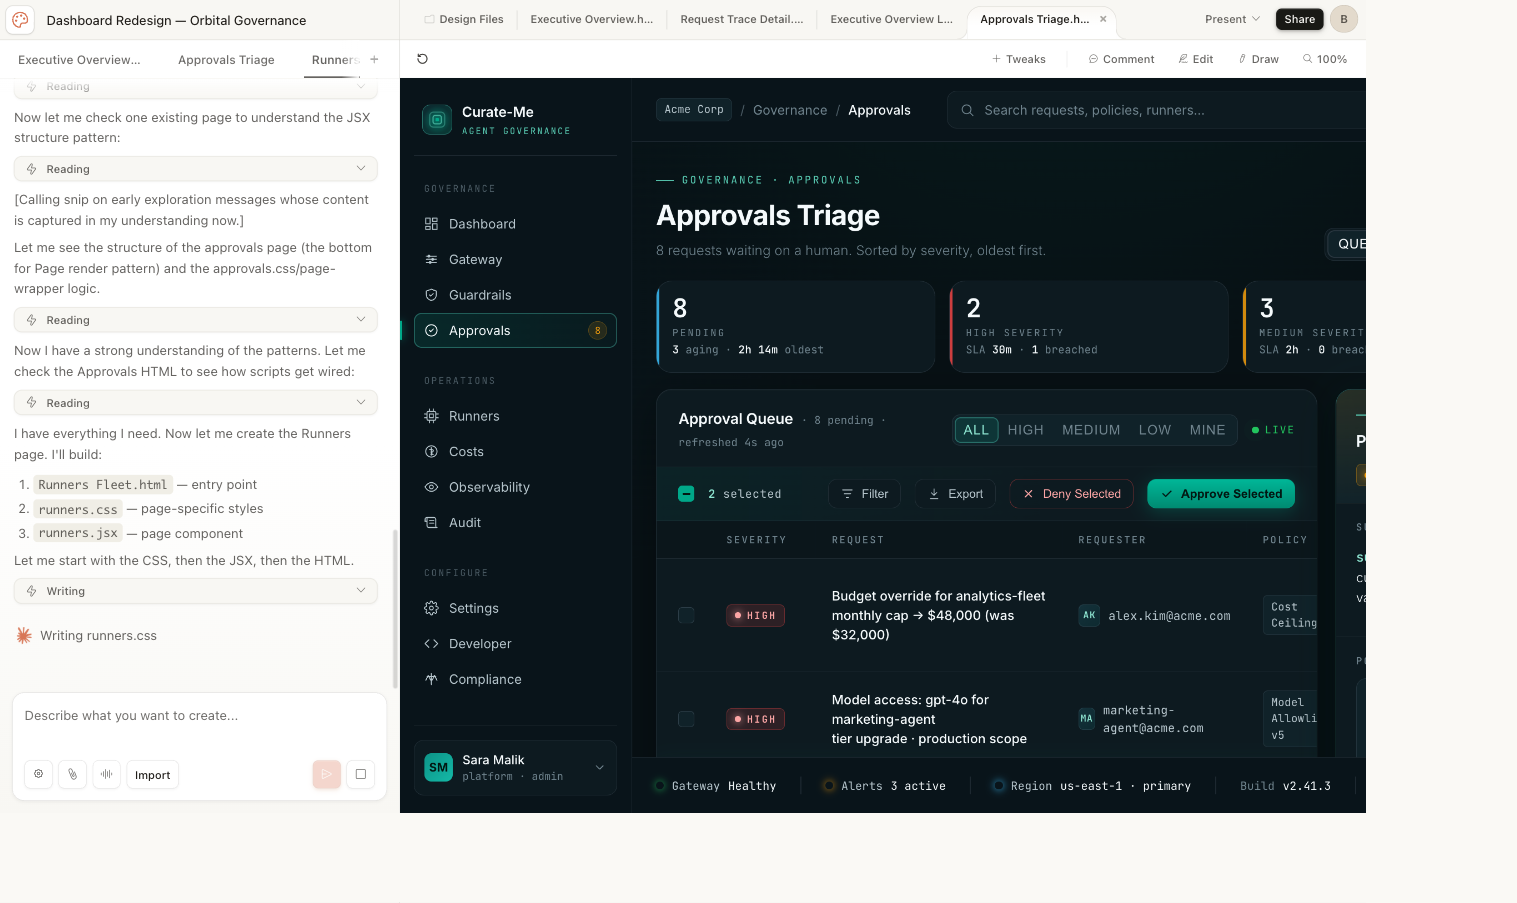Open the Sara Malik account dropdown
Image resolution: width=1517 pixels, height=903 pixels.
point(599,768)
